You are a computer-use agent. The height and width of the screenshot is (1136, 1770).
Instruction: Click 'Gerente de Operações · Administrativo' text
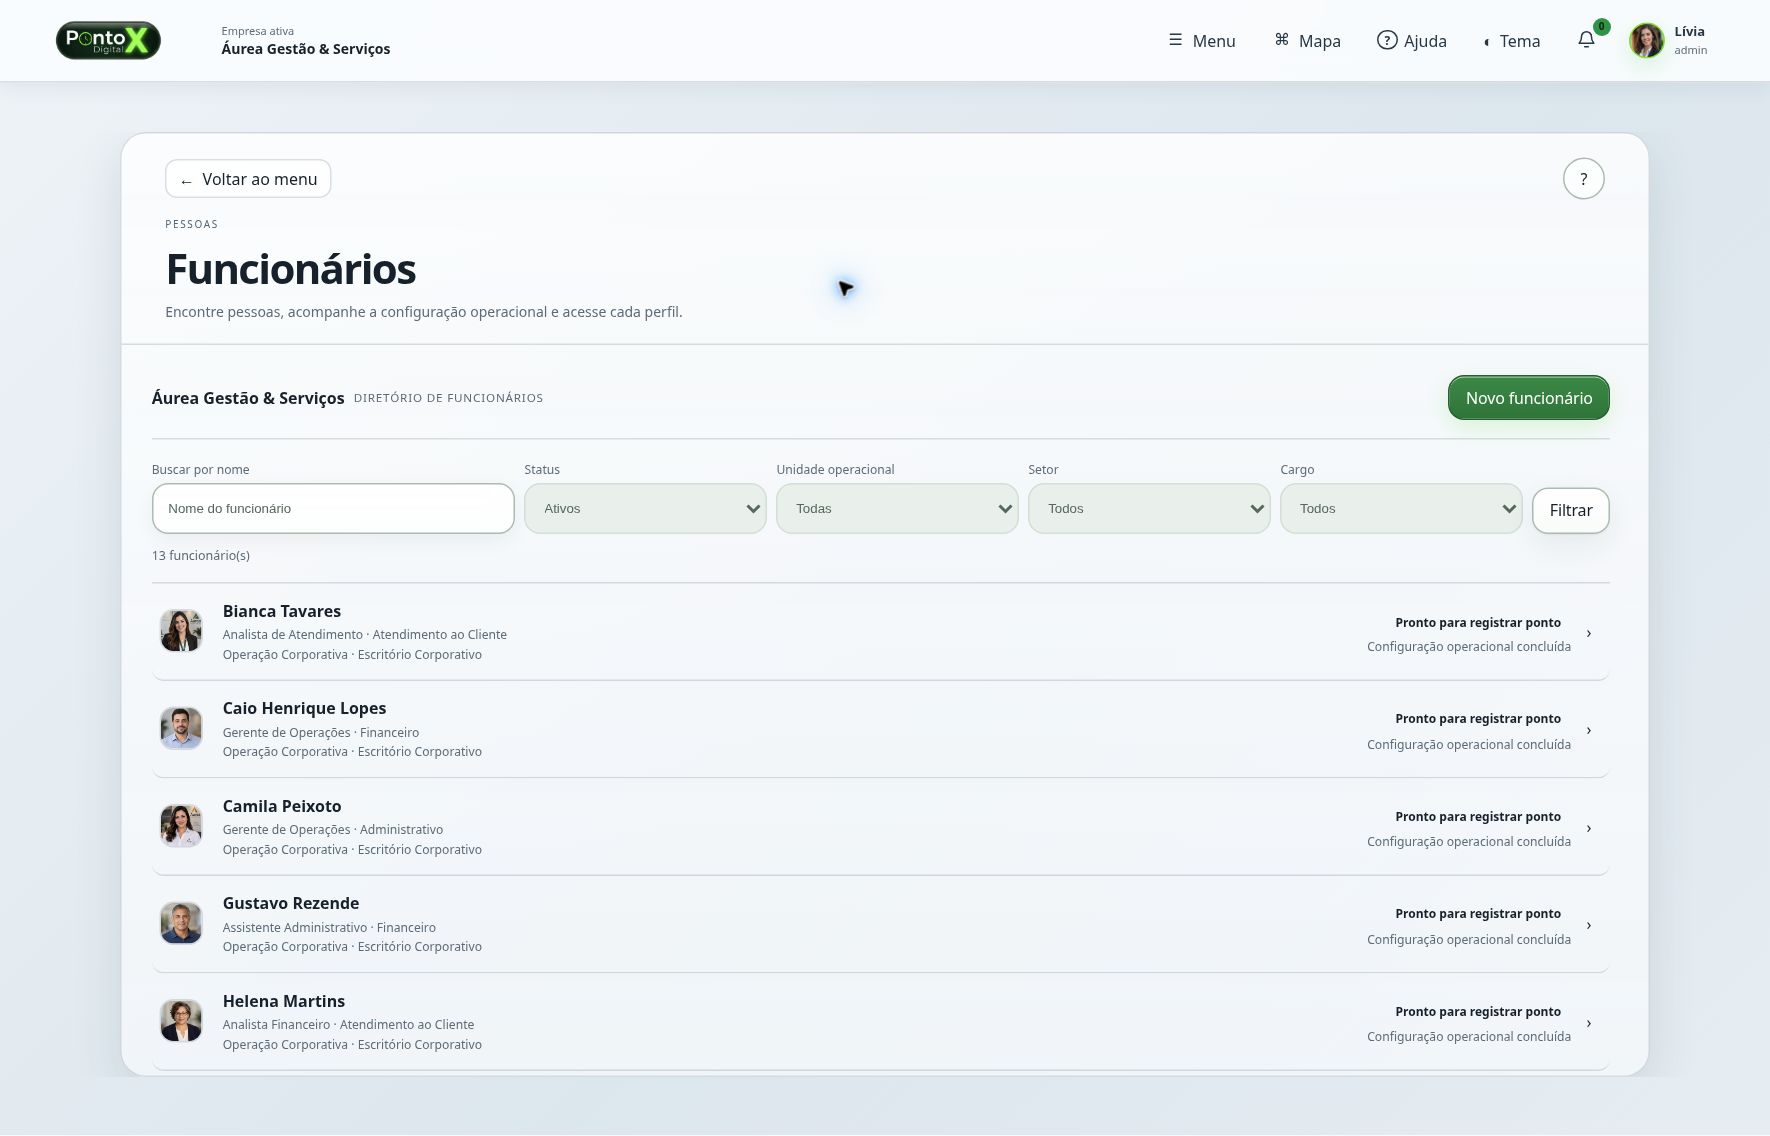[333, 829]
